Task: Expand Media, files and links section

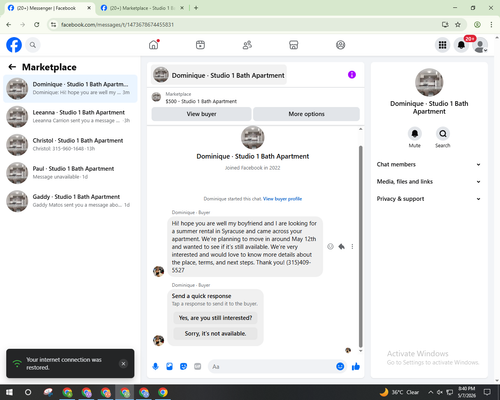Action: [x=429, y=182]
